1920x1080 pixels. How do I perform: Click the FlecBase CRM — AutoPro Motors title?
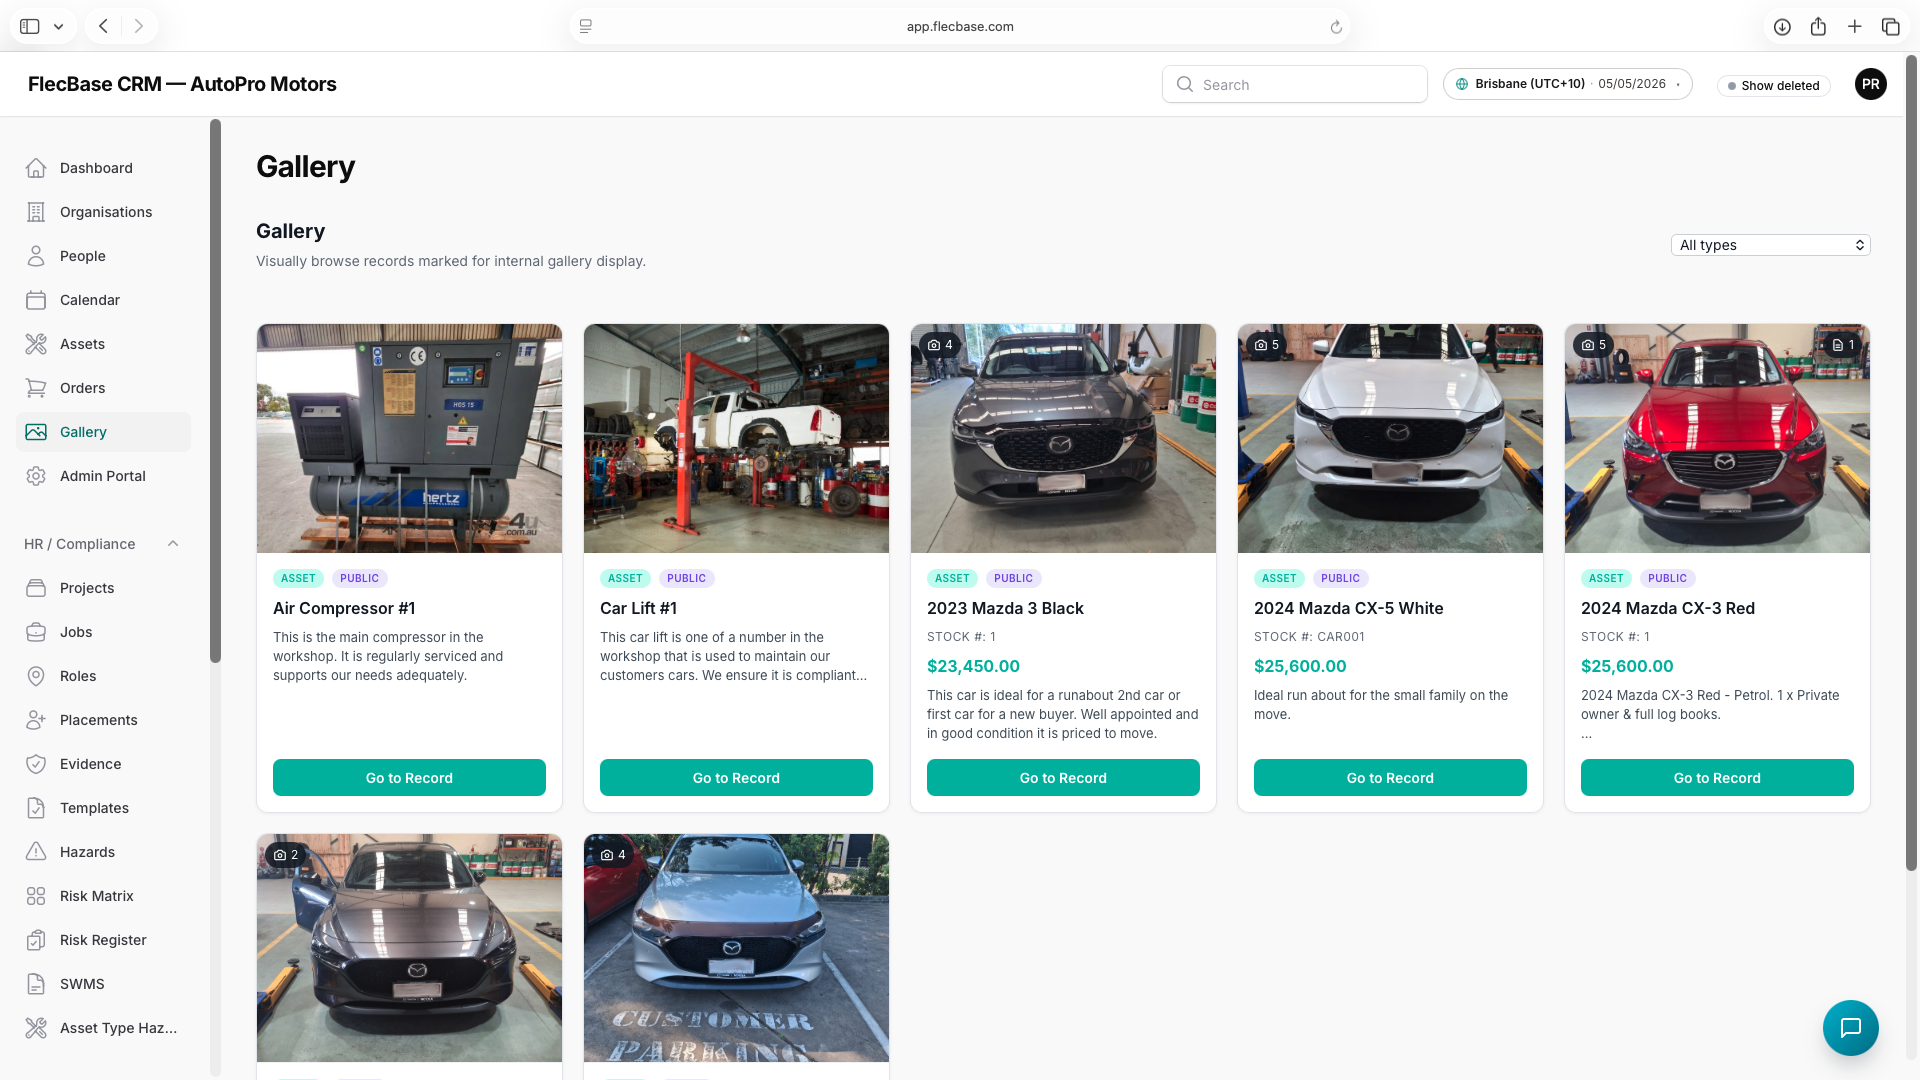(x=182, y=84)
